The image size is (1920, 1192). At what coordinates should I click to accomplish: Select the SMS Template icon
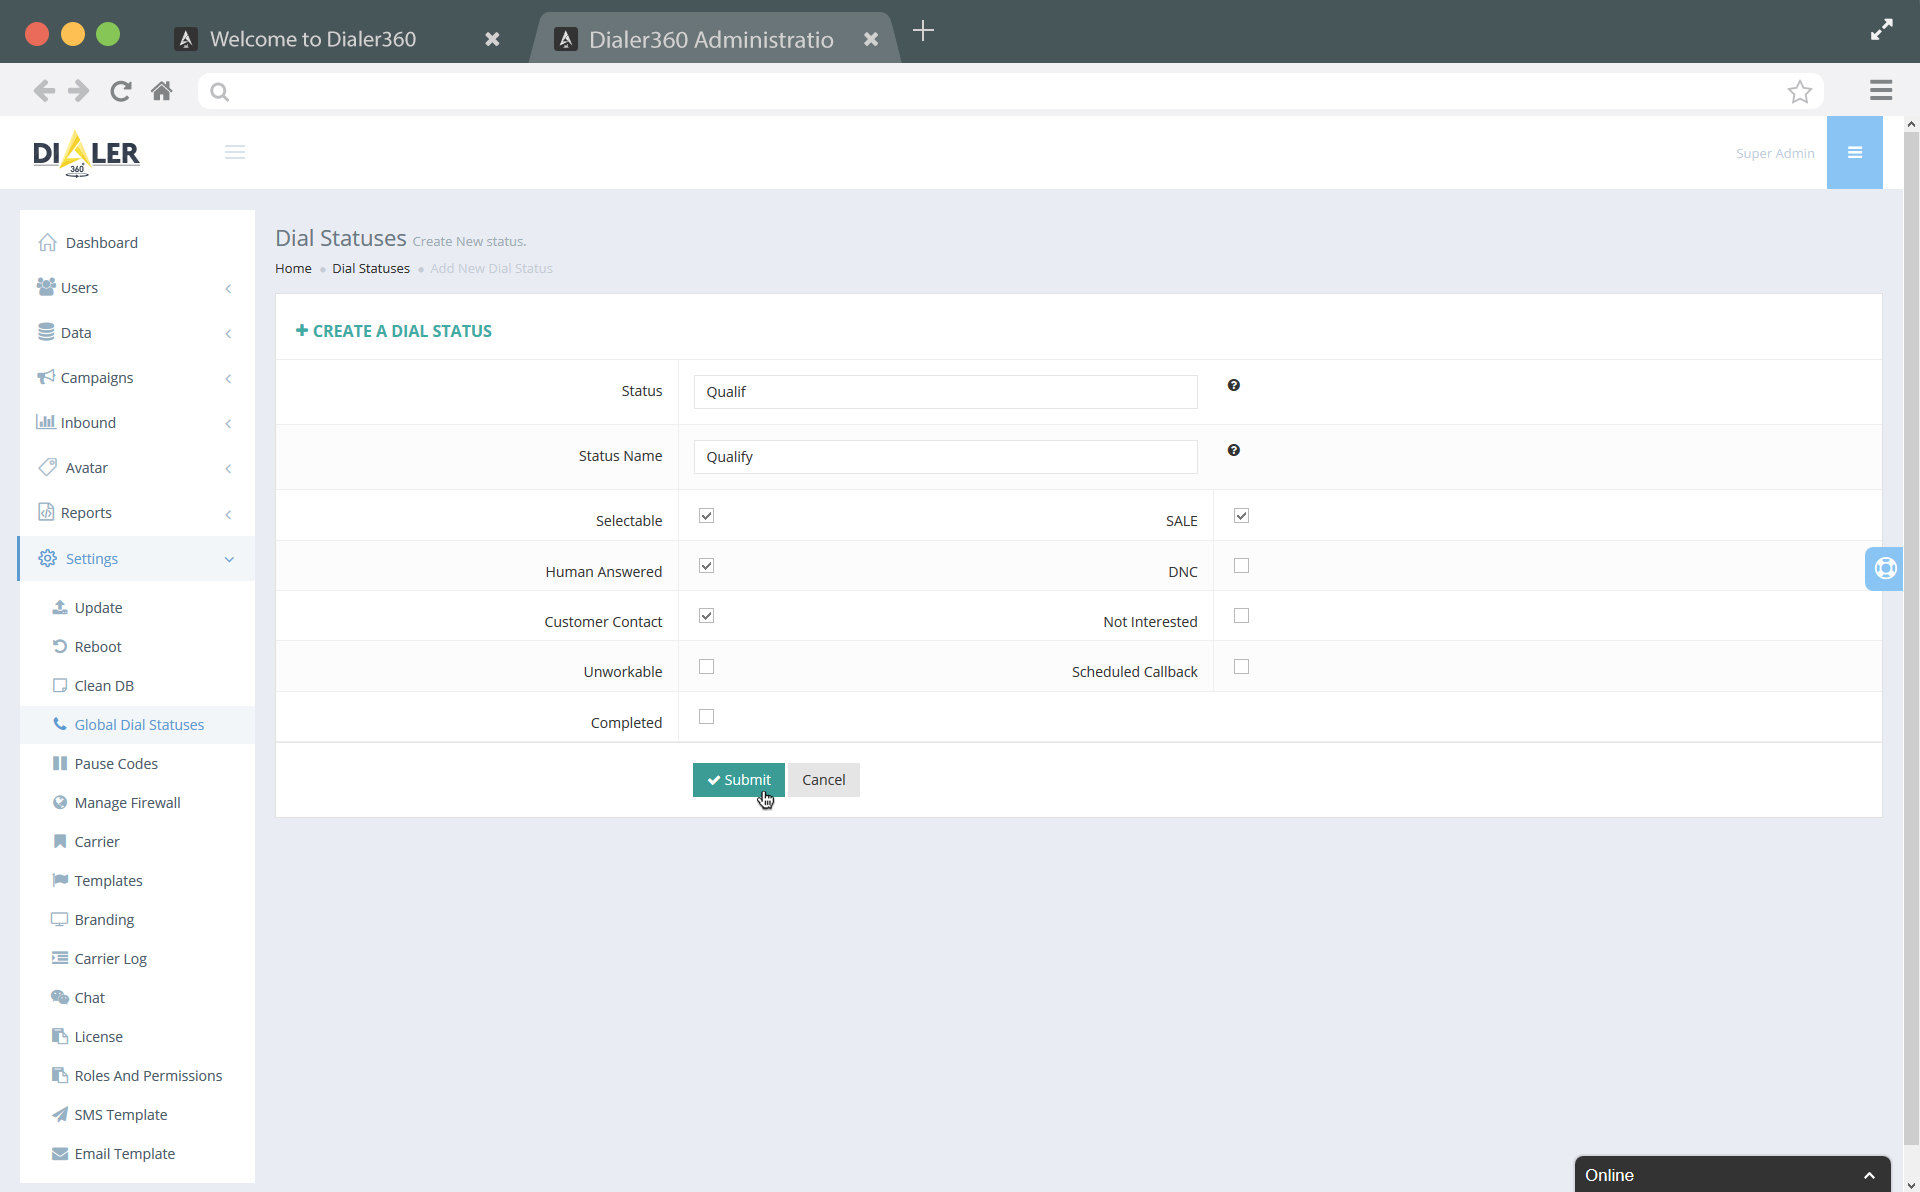60,1114
